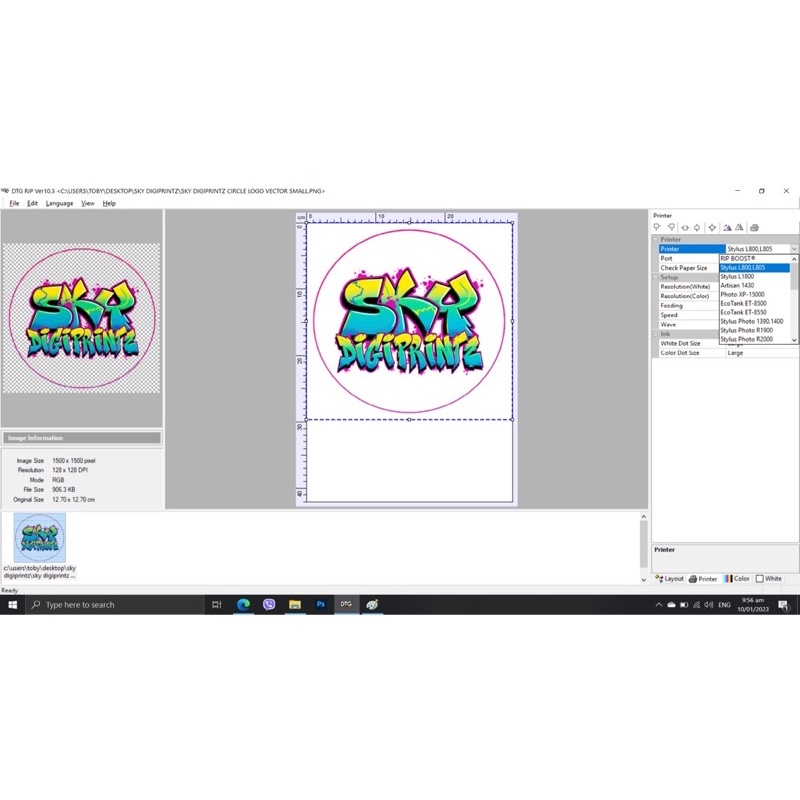Open Microsoft Edge from the taskbar
The width and height of the screenshot is (800, 800).
[243, 605]
